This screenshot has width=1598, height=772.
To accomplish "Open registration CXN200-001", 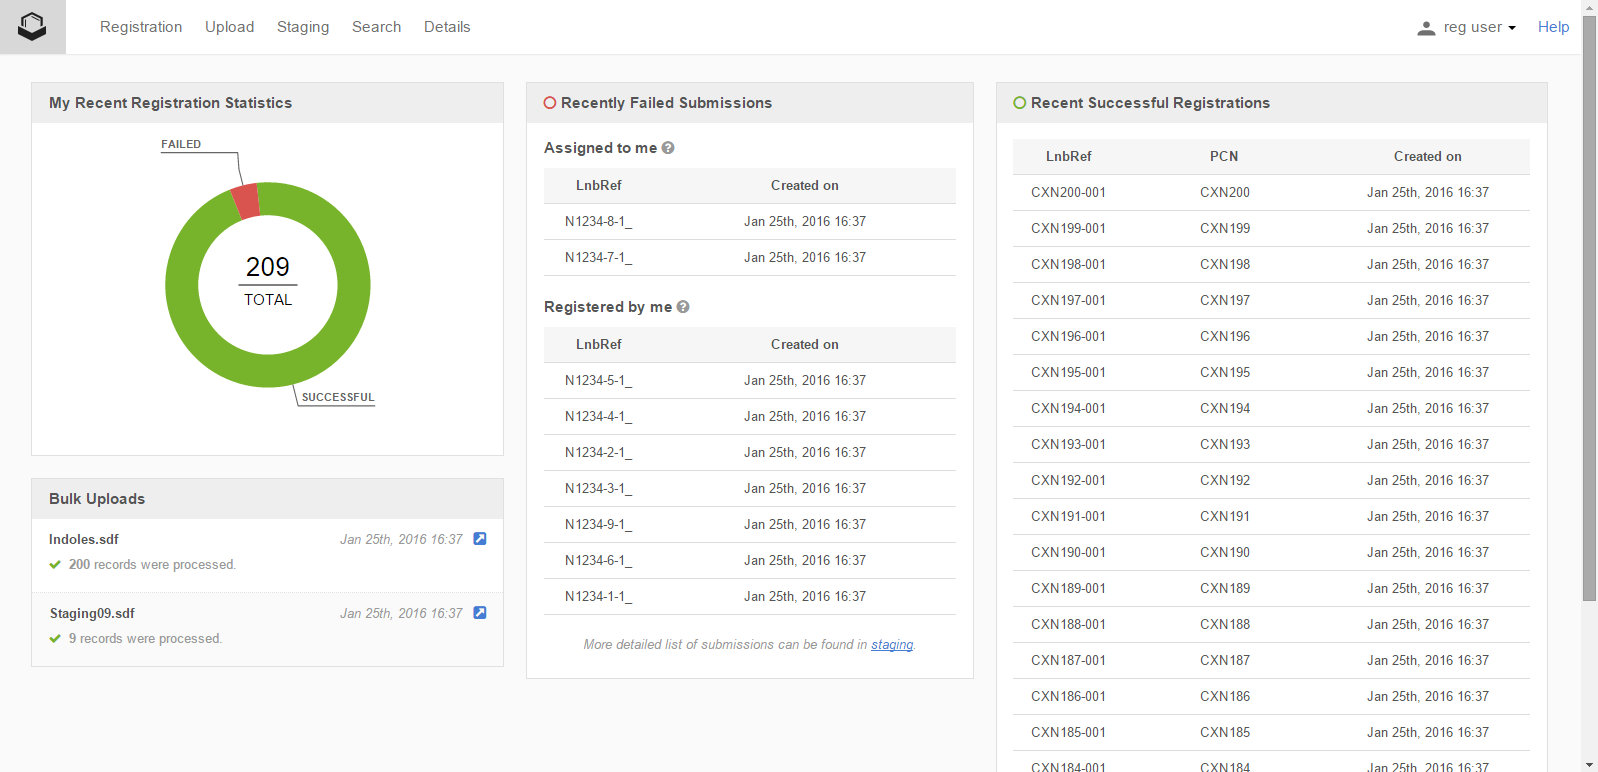I will (x=1069, y=192).
